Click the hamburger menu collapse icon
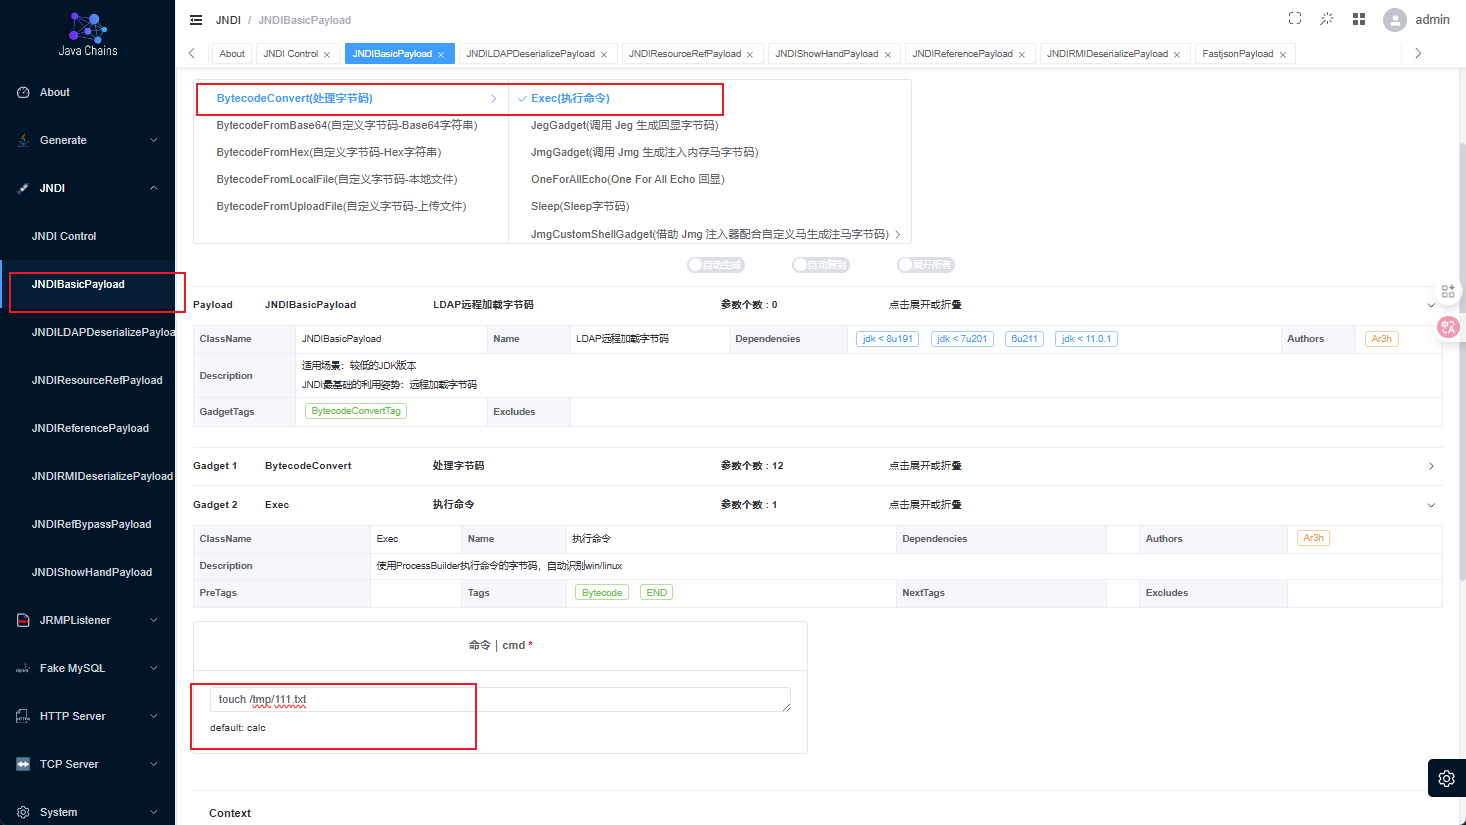Image resolution: width=1466 pixels, height=825 pixels. [x=196, y=20]
